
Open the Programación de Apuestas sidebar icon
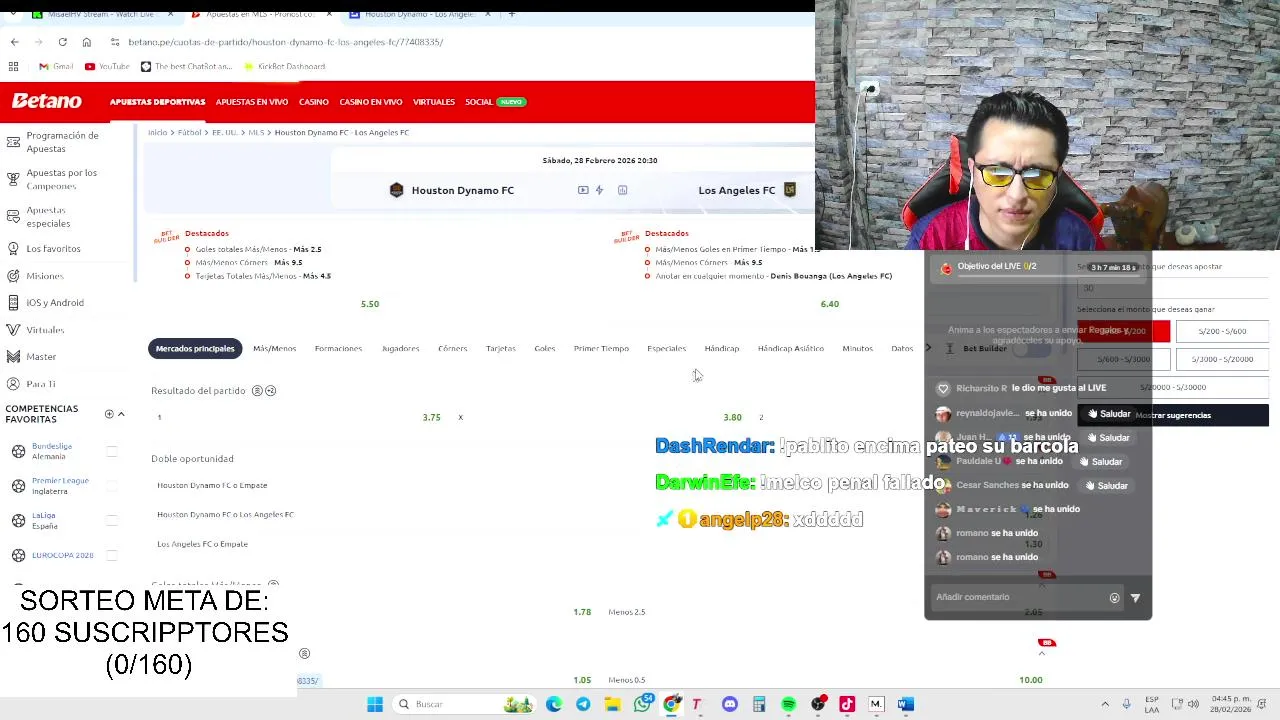(x=13, y=142)
